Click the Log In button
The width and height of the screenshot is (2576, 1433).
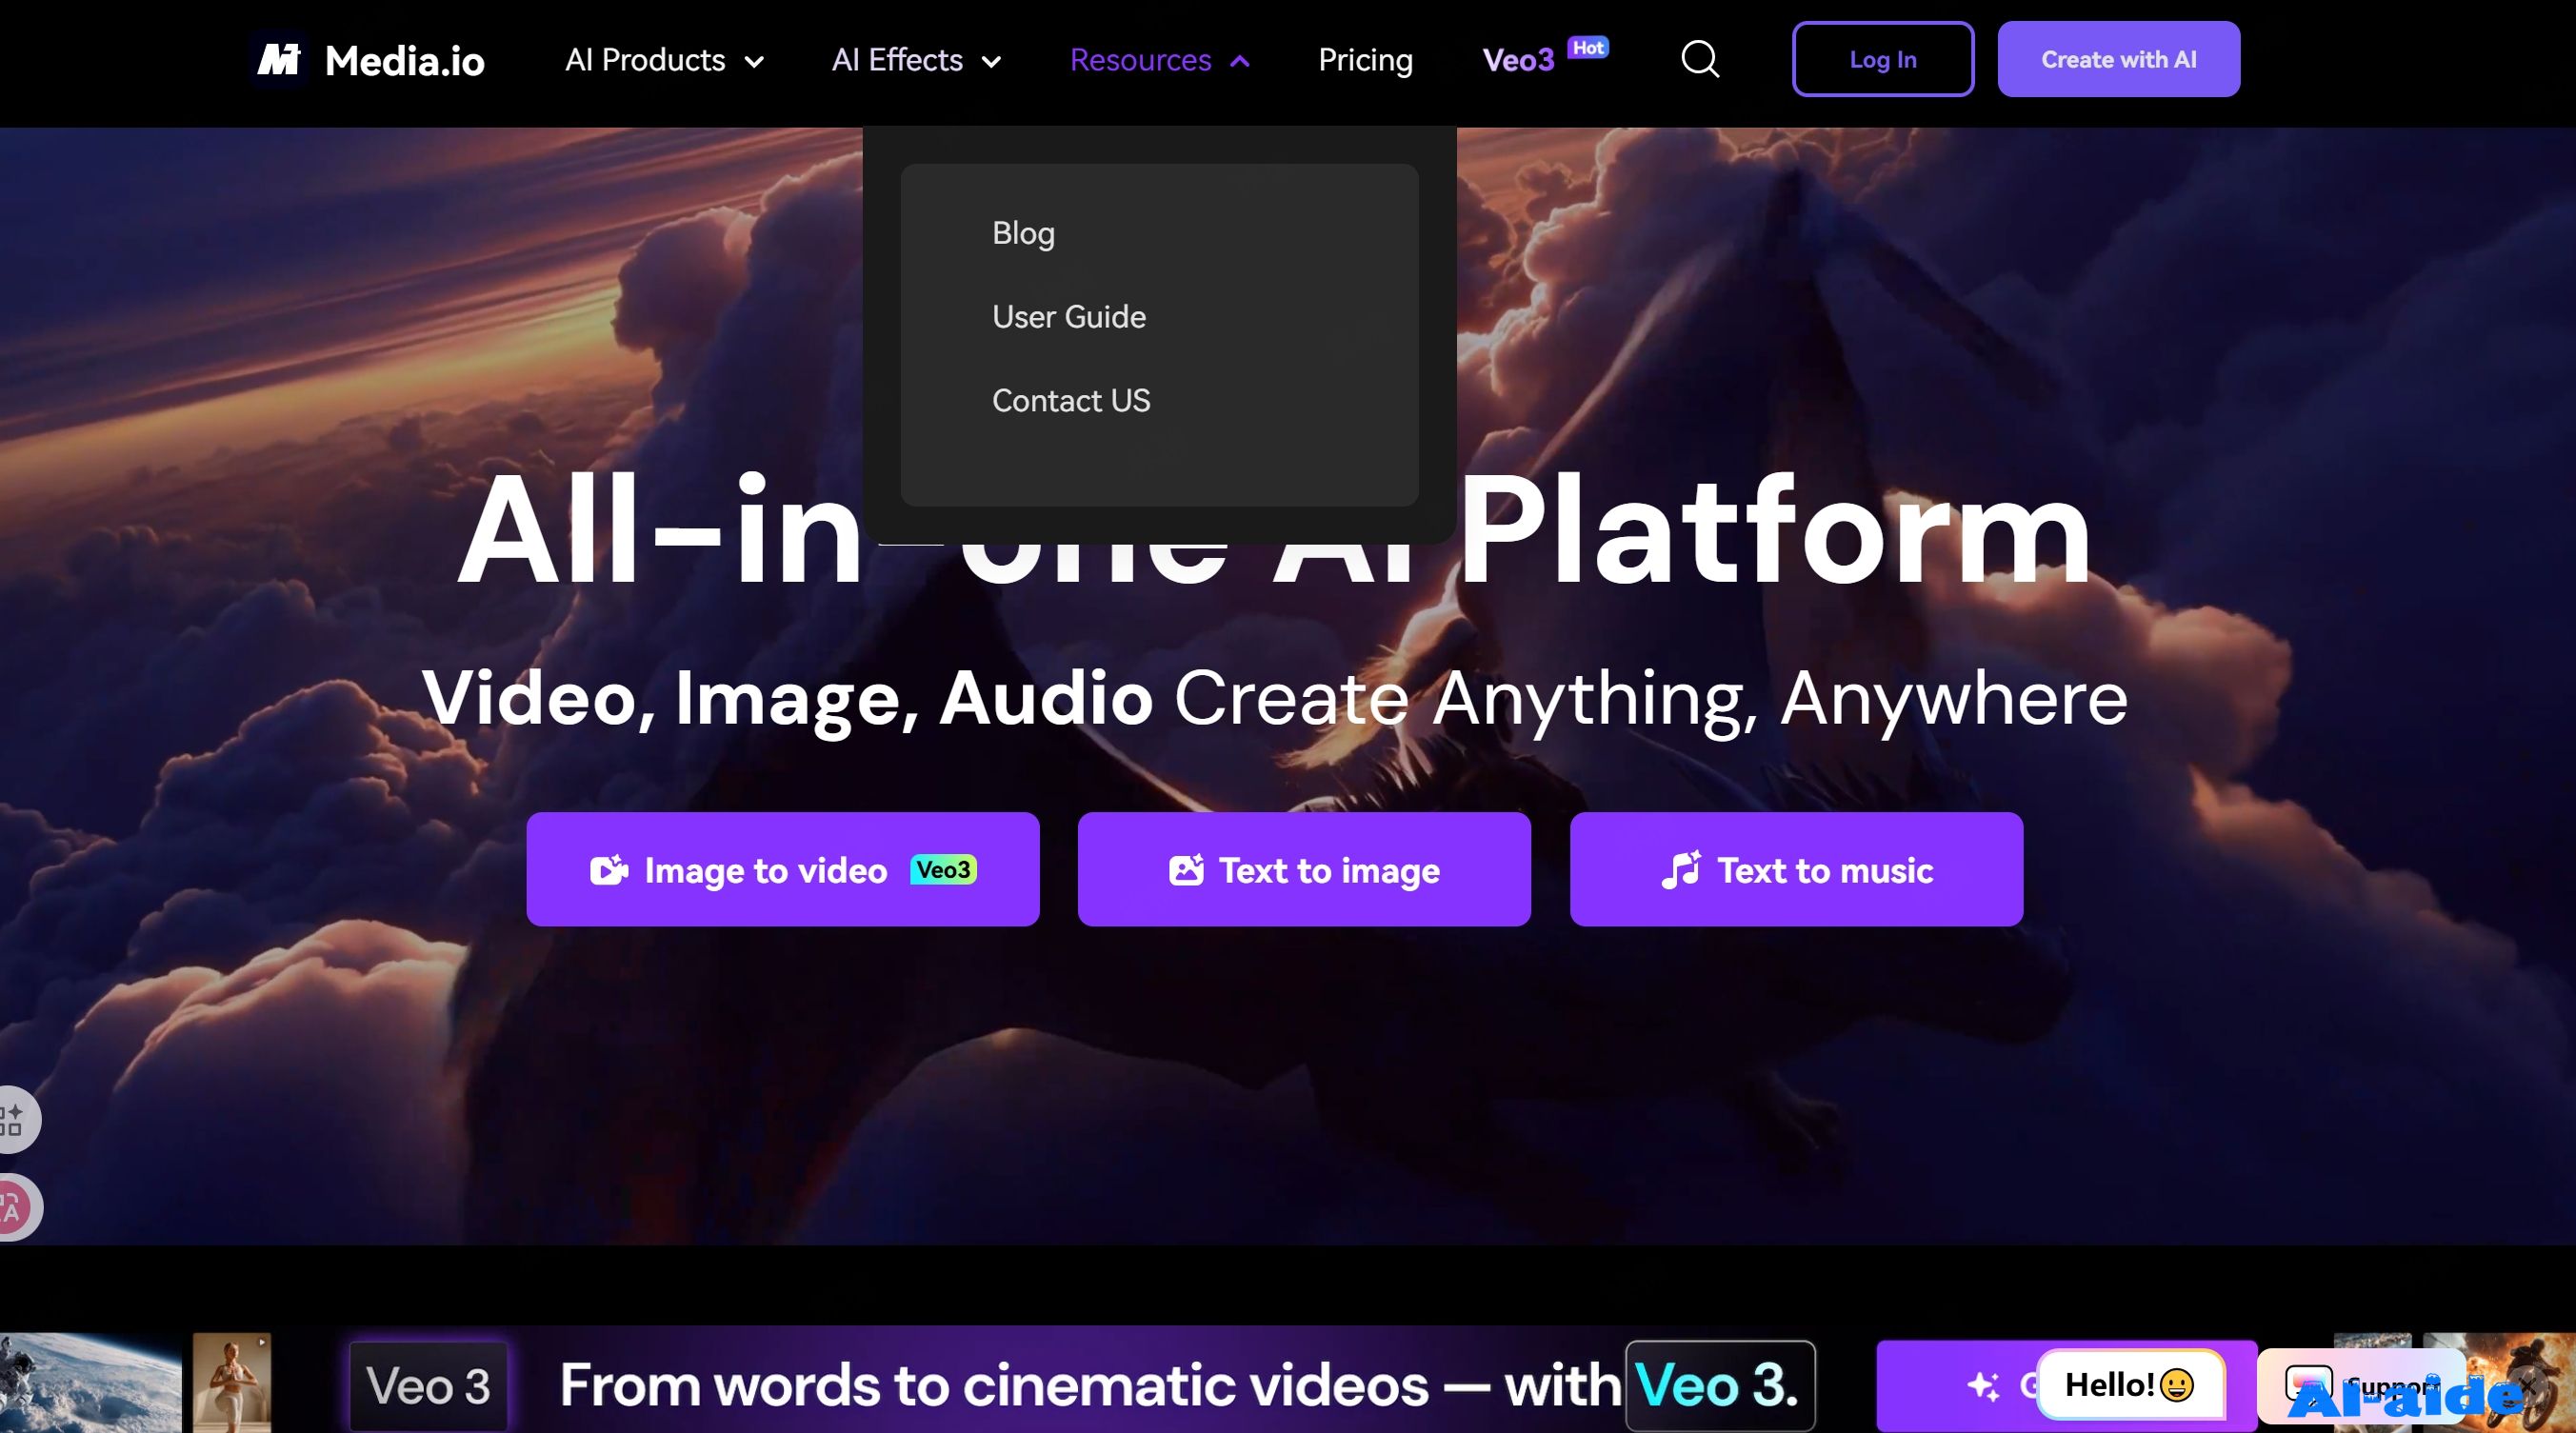[x=1883, y=59]
